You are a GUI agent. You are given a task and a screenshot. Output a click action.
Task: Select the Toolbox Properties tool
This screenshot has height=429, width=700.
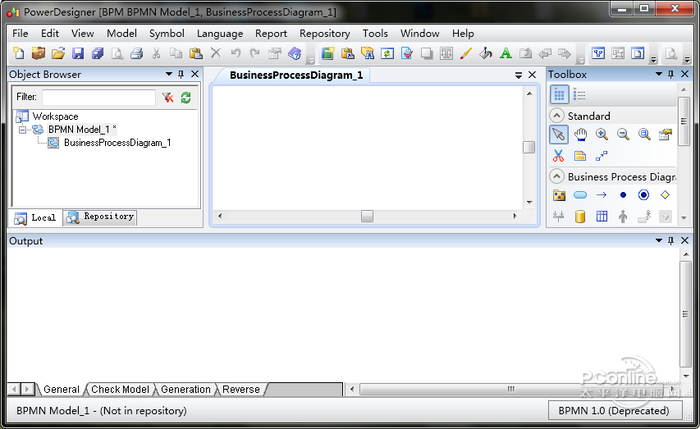click(665, 134)
